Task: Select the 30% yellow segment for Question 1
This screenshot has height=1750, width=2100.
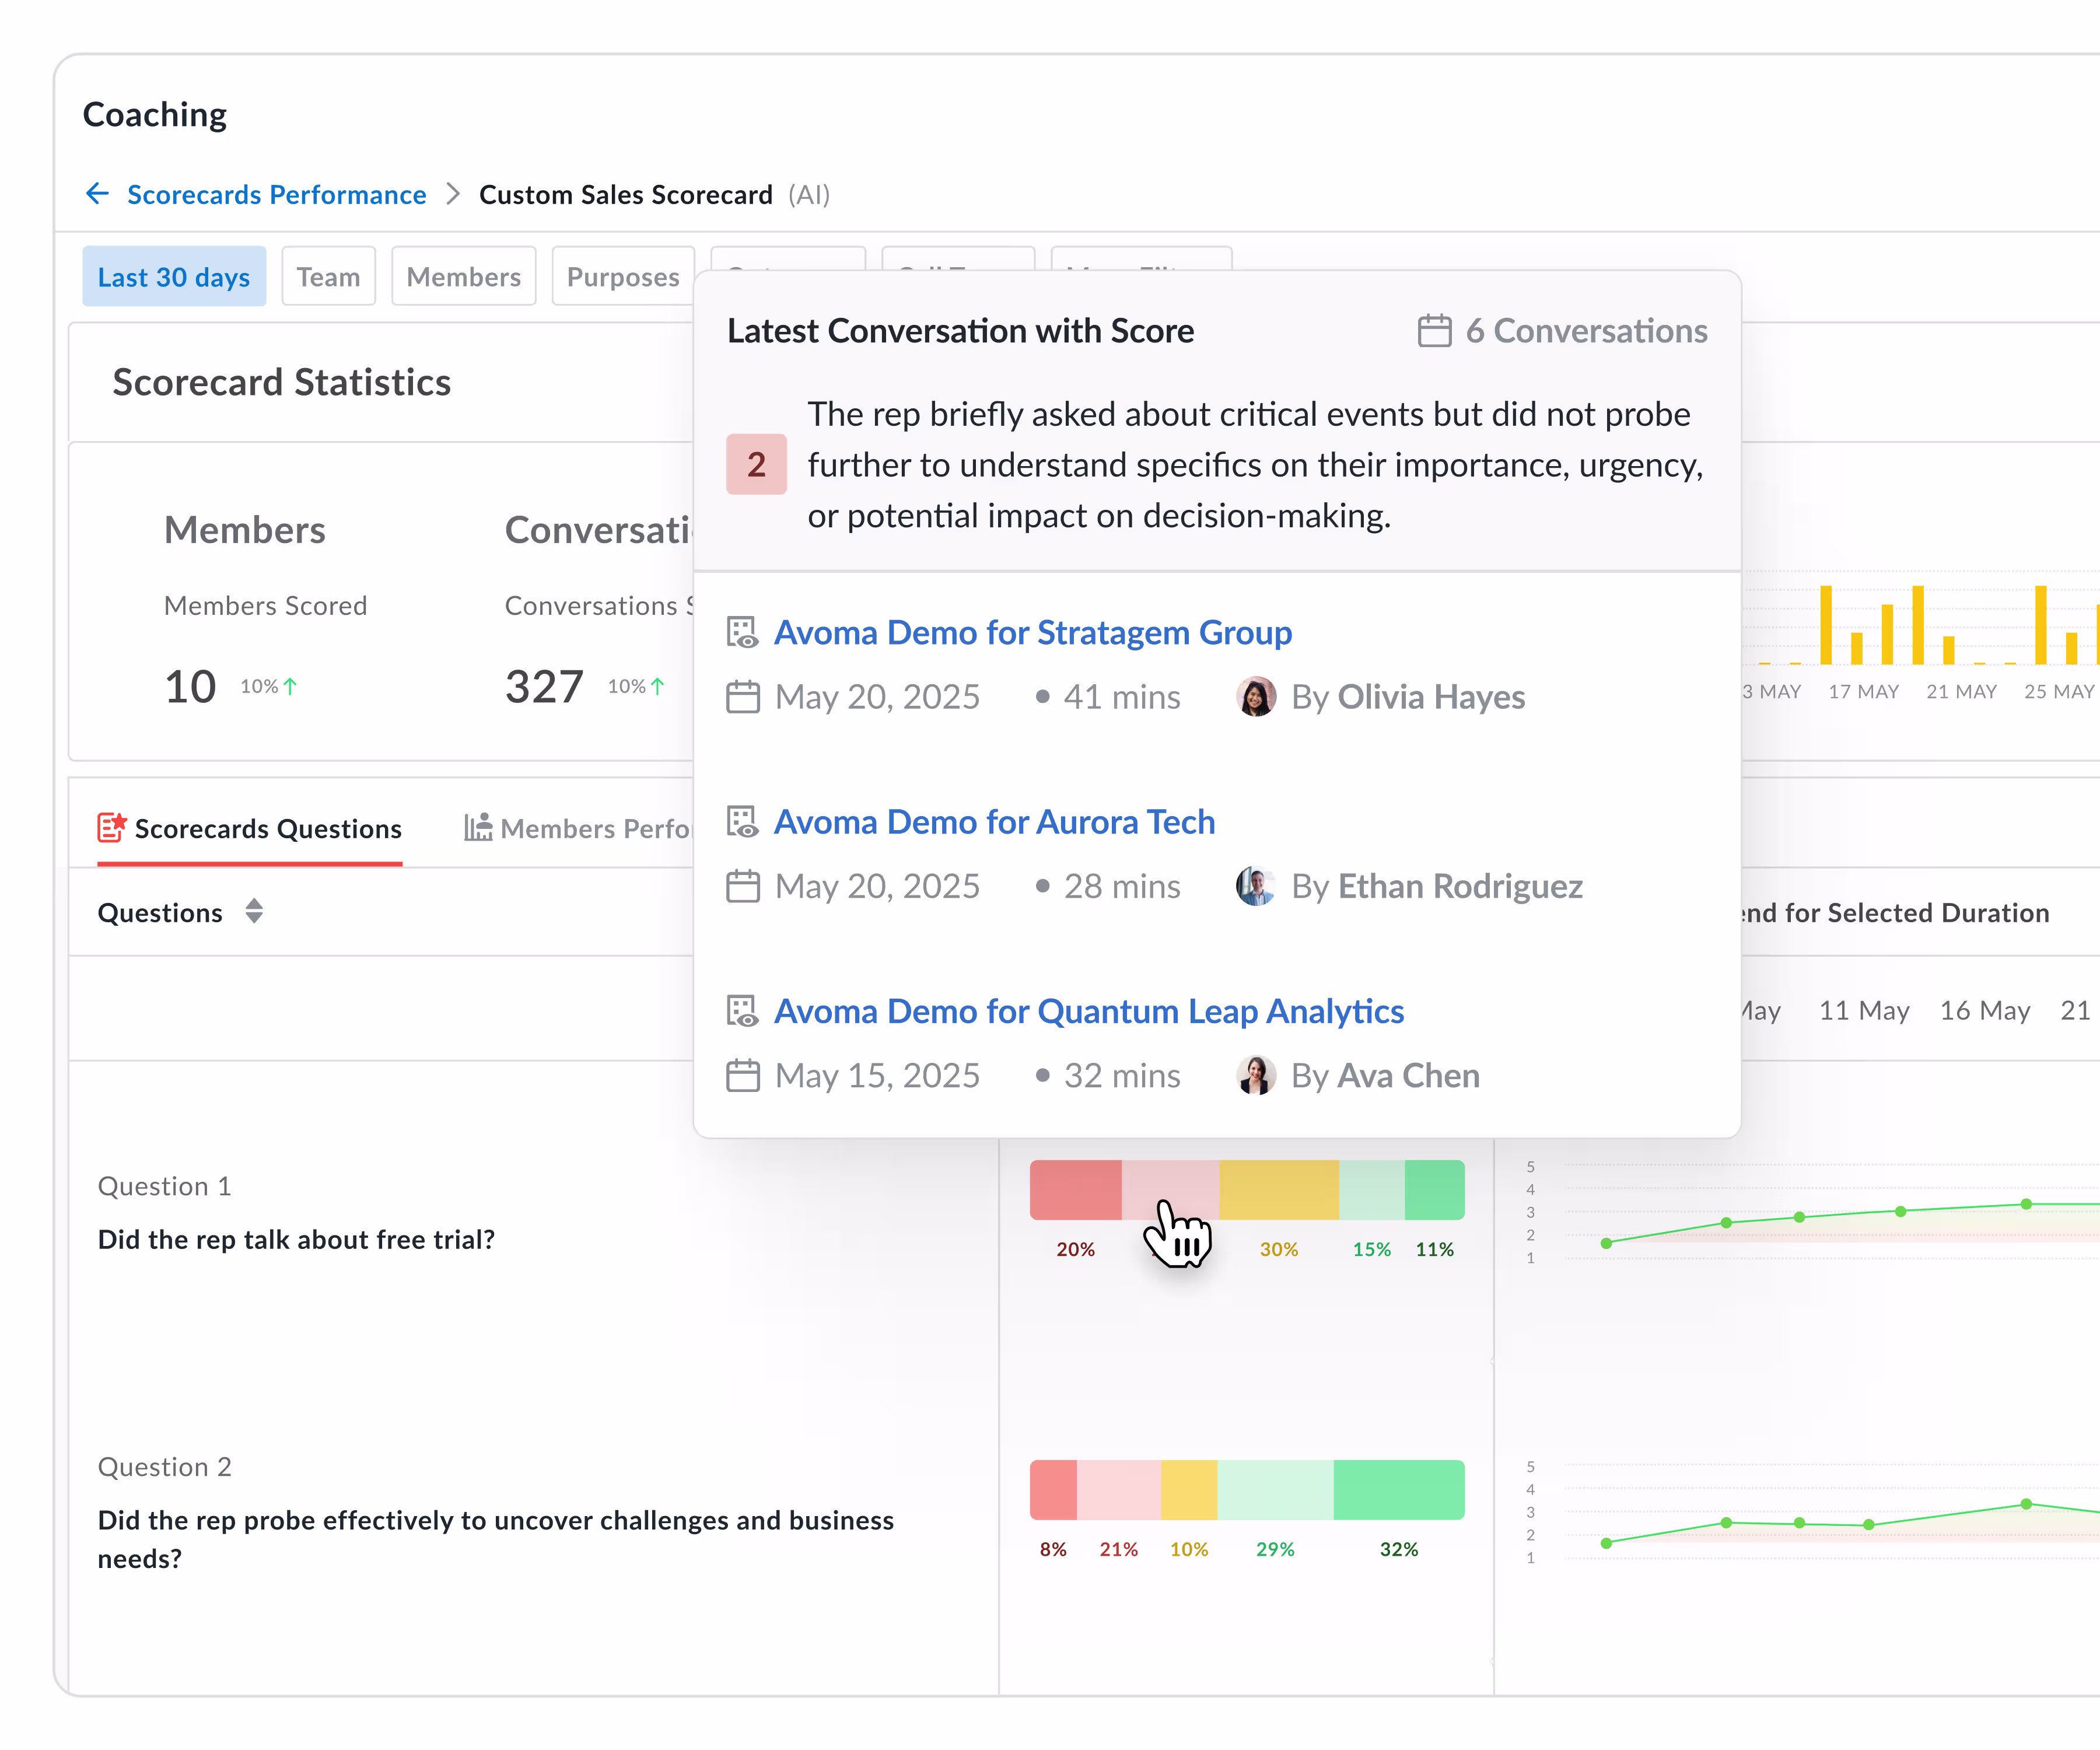Action: (1279, 1190)
